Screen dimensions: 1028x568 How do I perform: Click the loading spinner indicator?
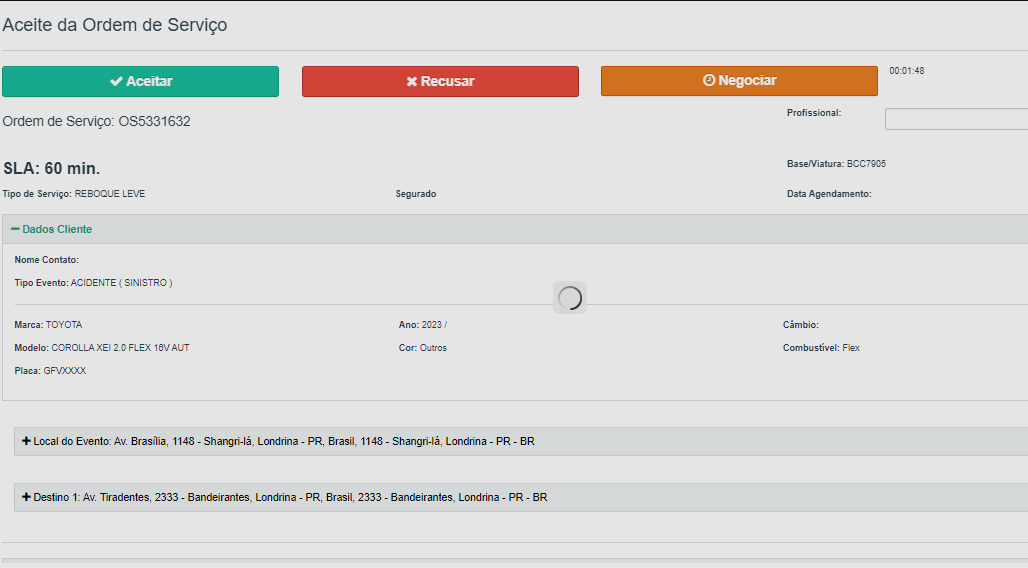(570, 298)
